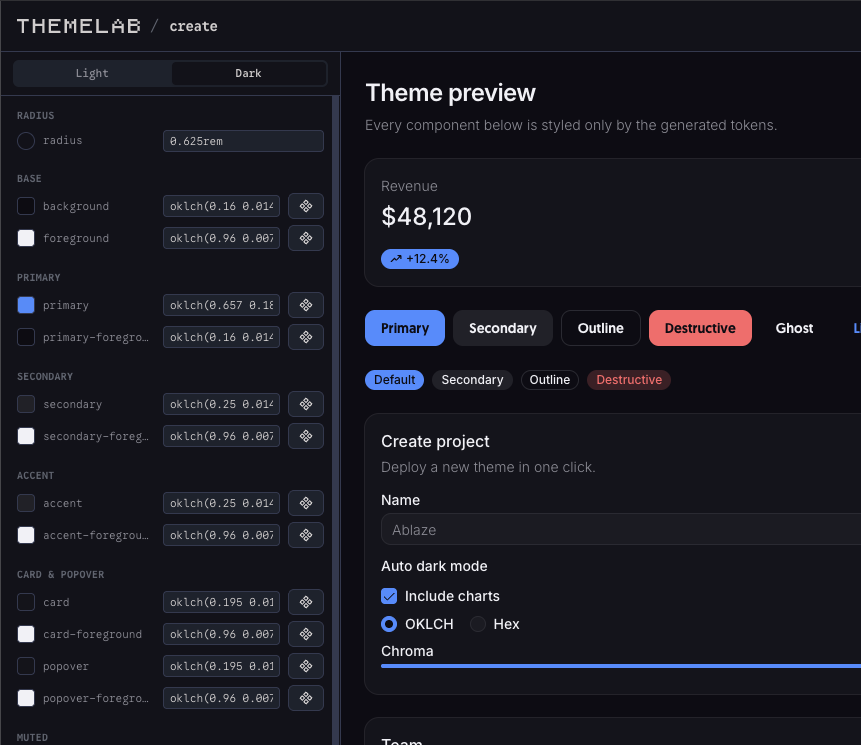
Task: Click the +12.4% trend badge
Action: 420,259
